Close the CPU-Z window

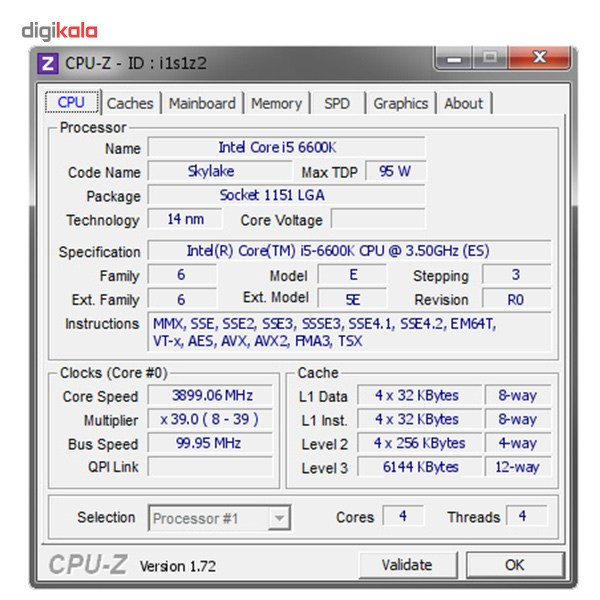[x=540, y=59]
